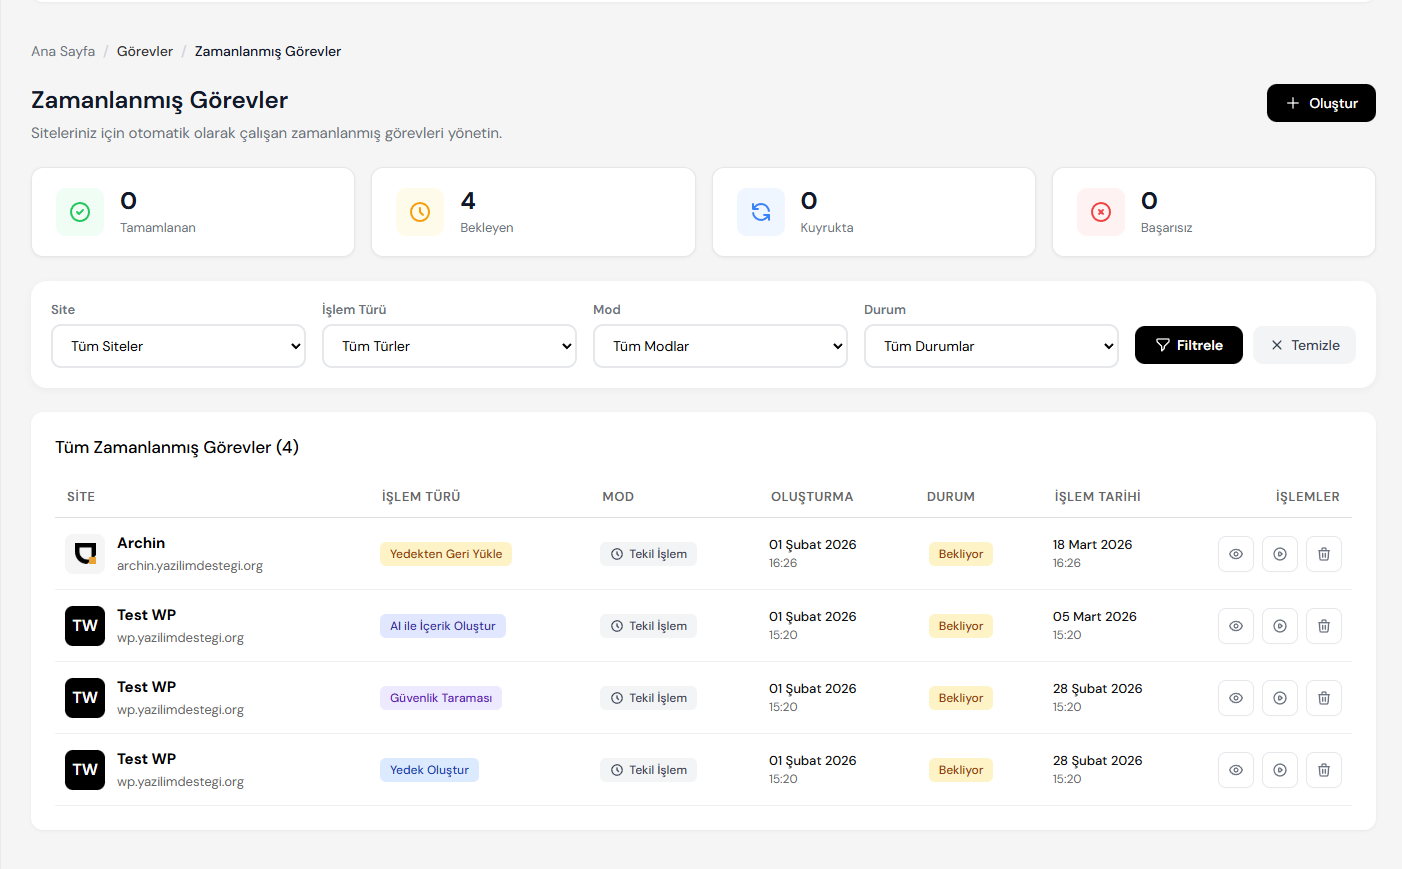
Task: Open the Tüm Siteler dropdown
Action: coord(178,346)
